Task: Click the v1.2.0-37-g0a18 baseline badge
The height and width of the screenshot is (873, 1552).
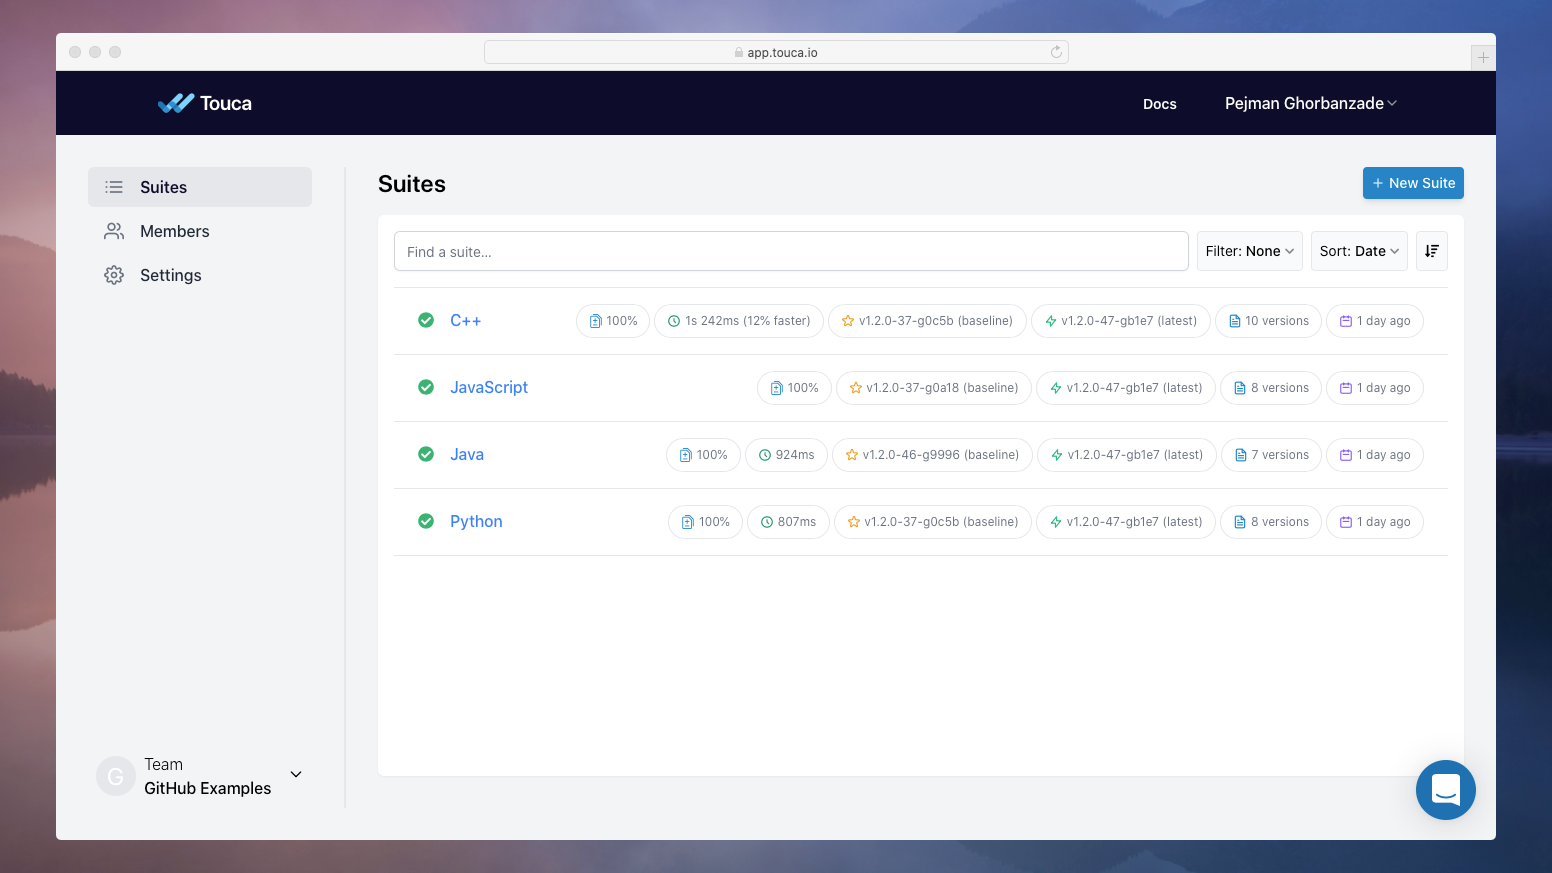Action: 932,388
